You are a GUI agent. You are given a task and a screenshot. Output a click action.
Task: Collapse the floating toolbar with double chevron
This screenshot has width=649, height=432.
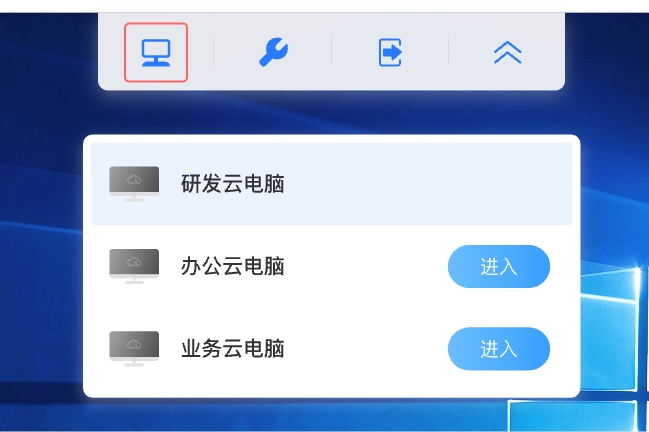coord(507,53)
